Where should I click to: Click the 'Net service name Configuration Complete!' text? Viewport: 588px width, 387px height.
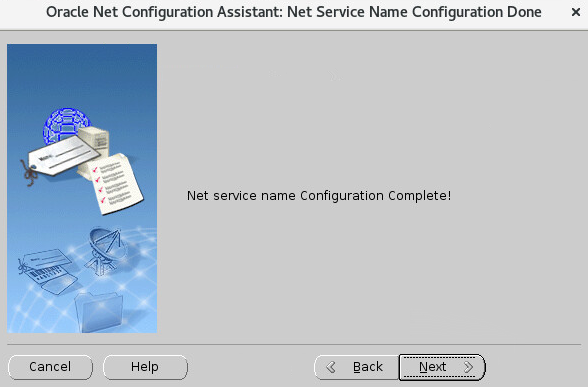coord(319,195)
